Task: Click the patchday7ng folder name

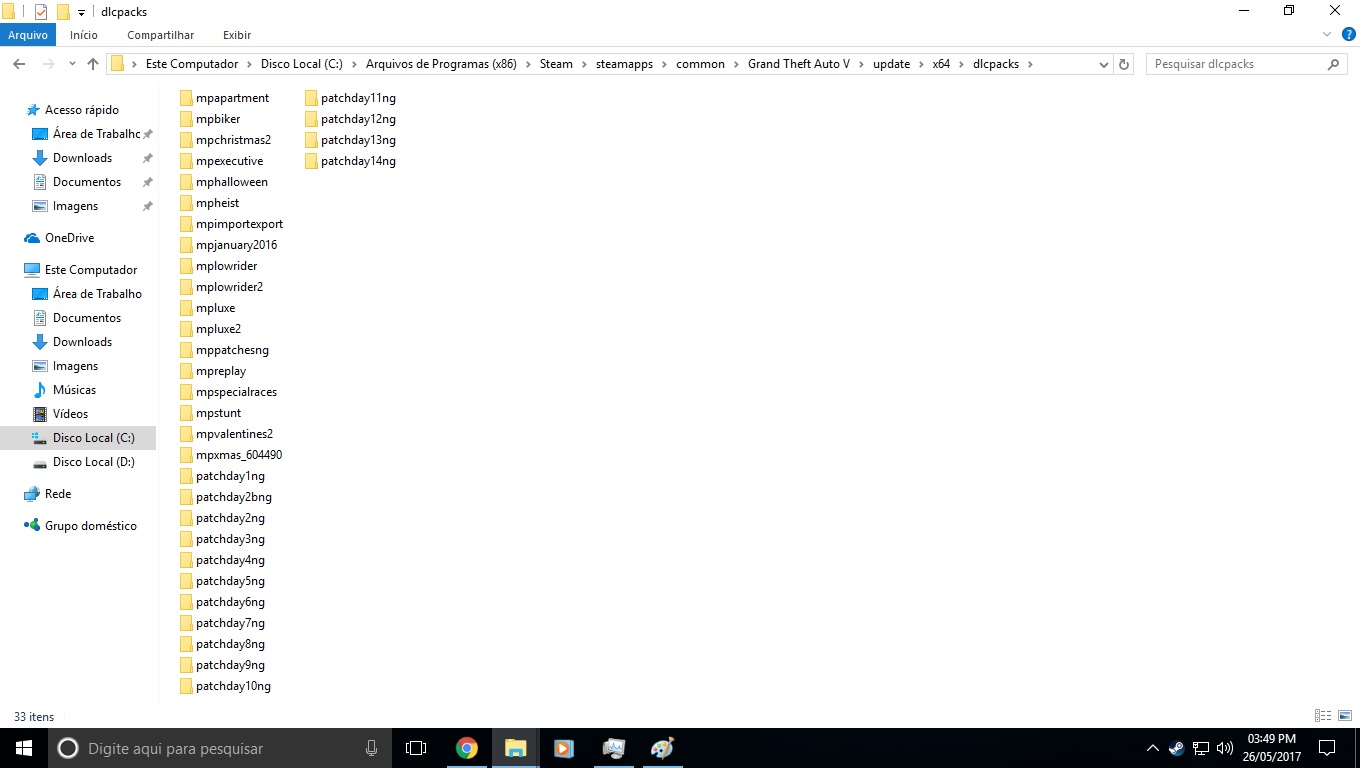Action: coord(230,623)
